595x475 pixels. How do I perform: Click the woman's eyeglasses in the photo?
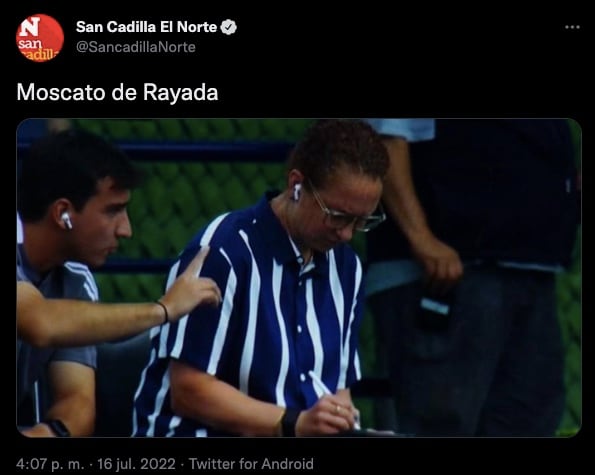coord(347,212)
